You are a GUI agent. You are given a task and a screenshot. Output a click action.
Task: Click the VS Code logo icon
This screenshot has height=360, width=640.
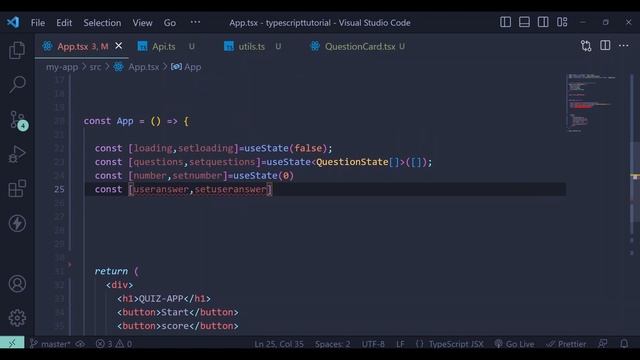tap(13, 22)
